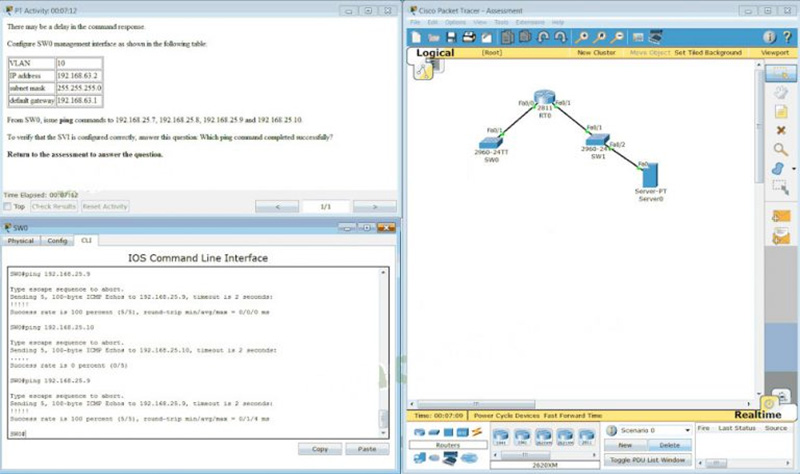The height and width of the screenshot is (474, 800).
Task: Open the Custom Devices Dialog icon
Action: (x=656, y=37)
